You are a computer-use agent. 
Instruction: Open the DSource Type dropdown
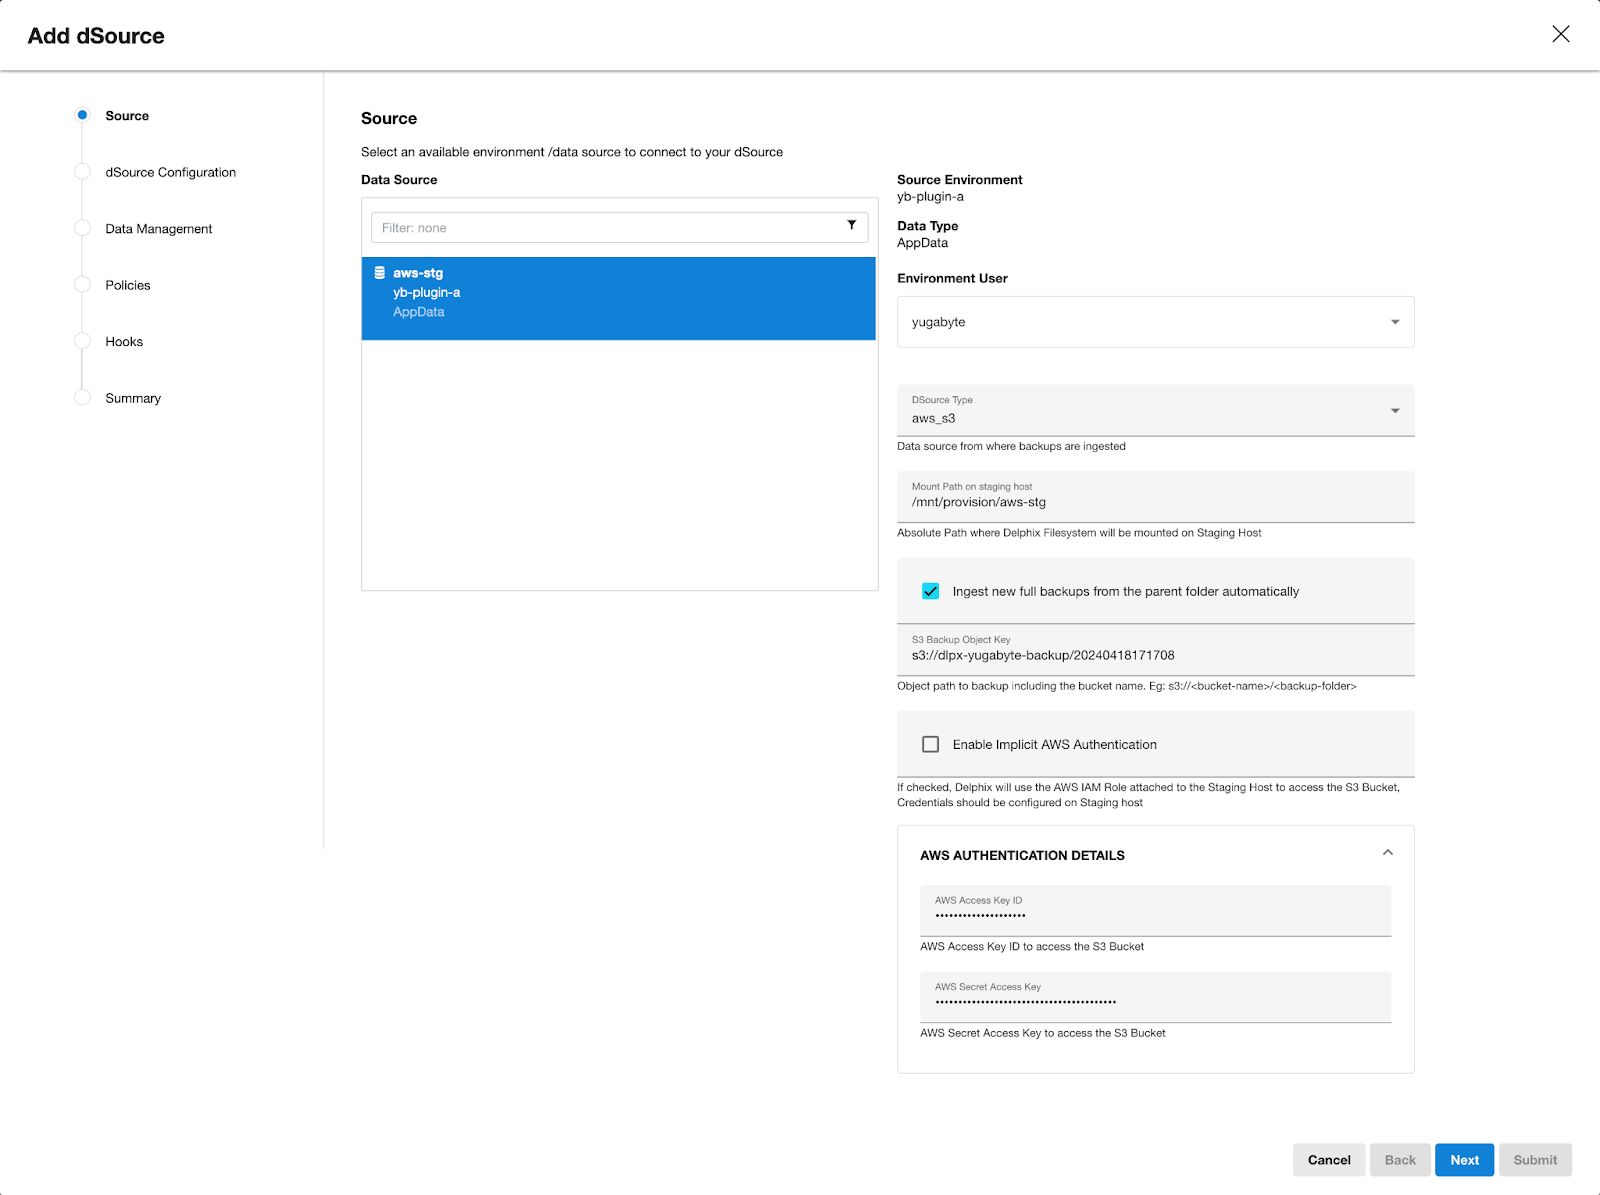coord(1394,410)
